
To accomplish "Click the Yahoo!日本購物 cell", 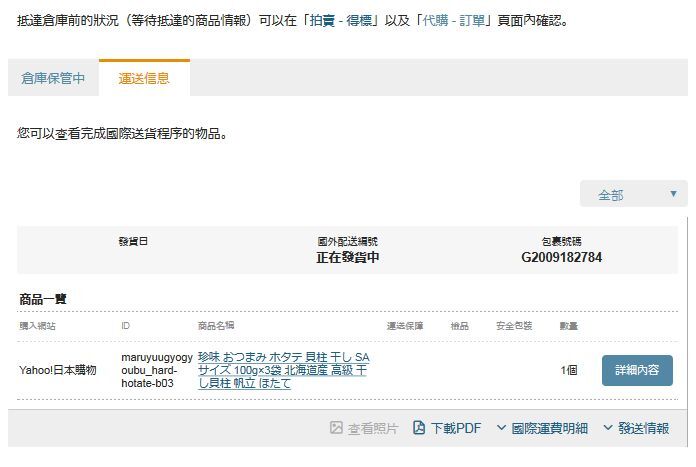I will [x=58, y=370].
